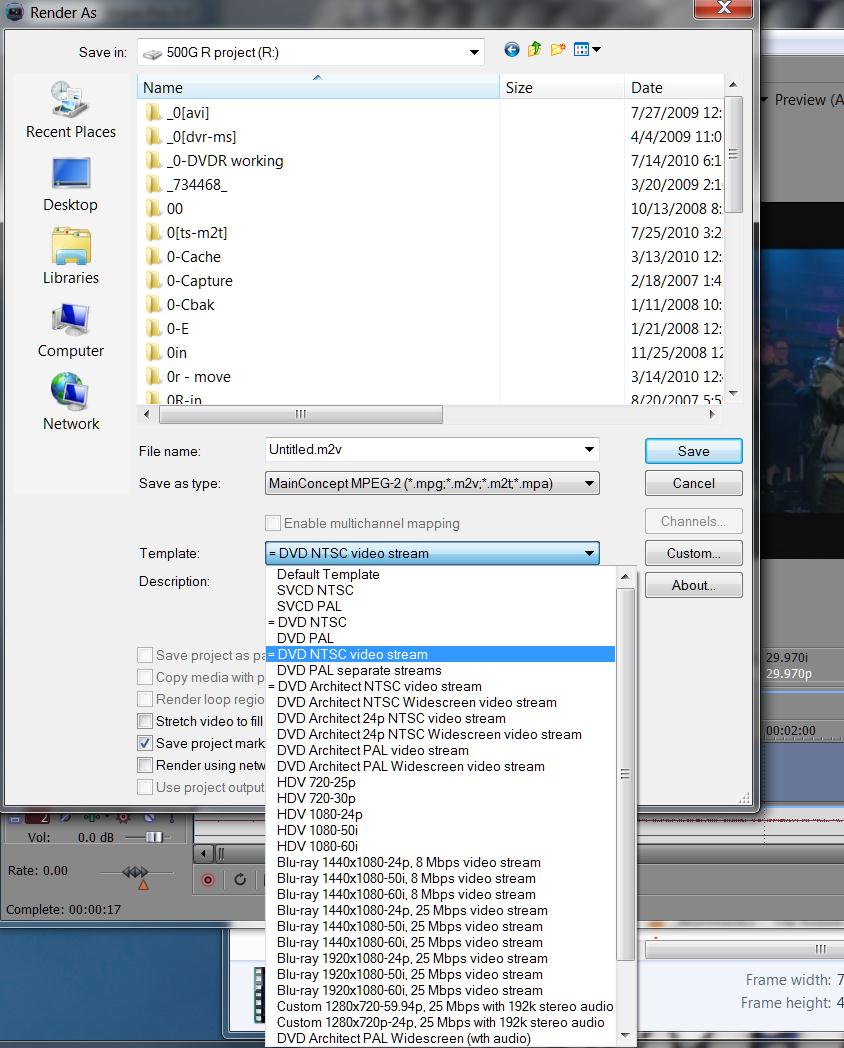Click the template list scrollbar thumb
Image resolution: width=844 pixels, height=1048 pixels.
coord(625,774)
